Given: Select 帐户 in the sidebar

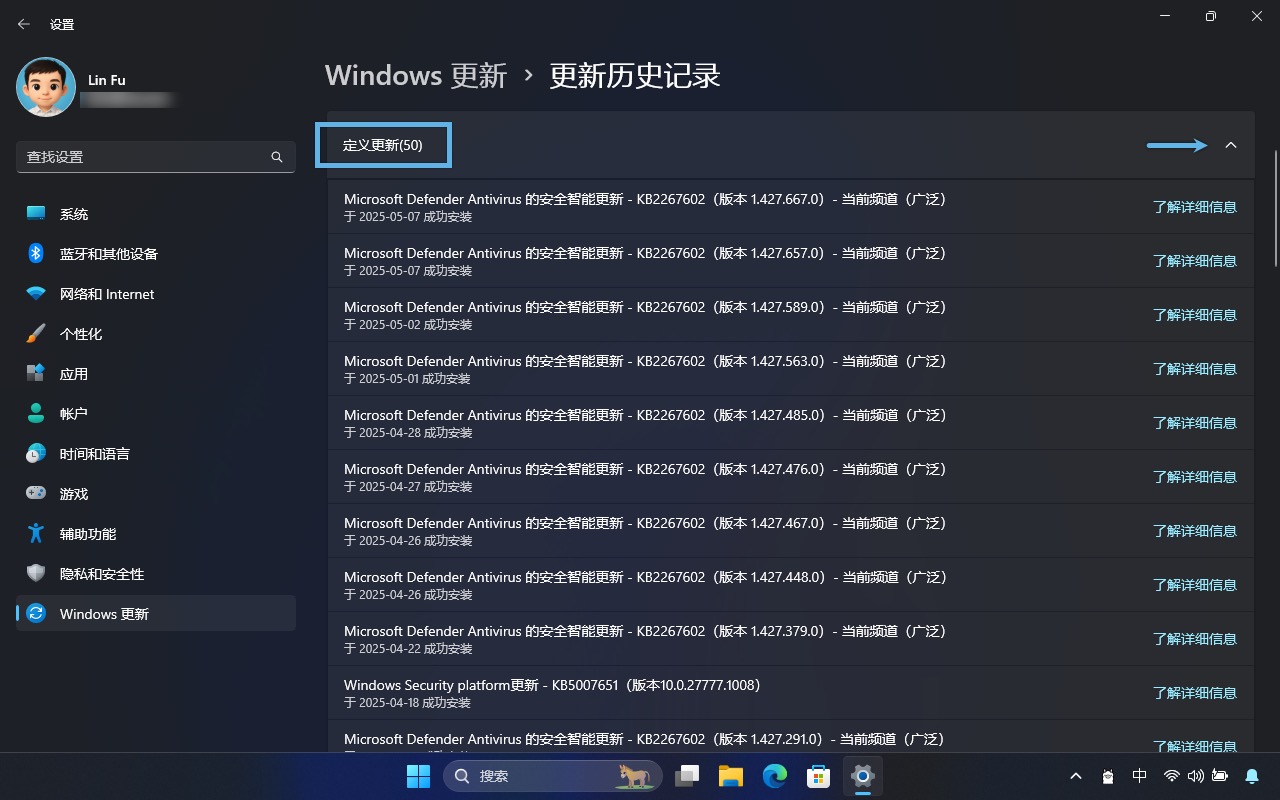Looking at the screenshot, I should coord(156,414).
